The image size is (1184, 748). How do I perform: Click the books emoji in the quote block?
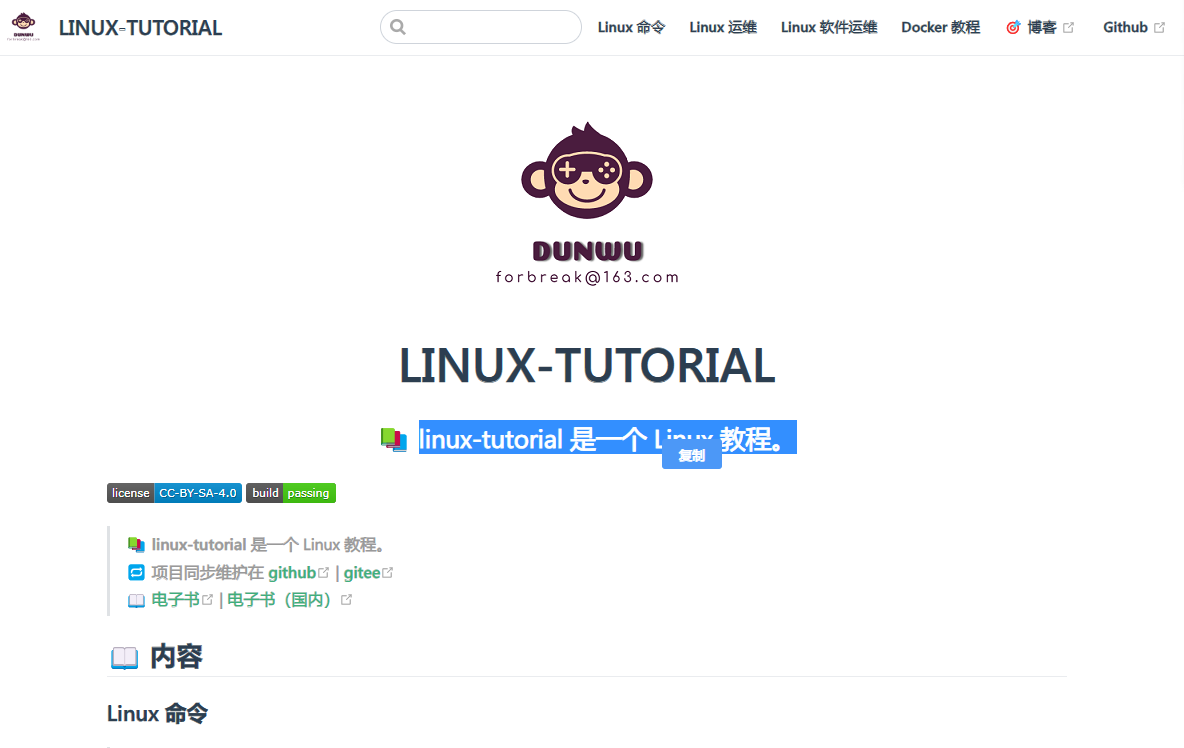(136, 544)
